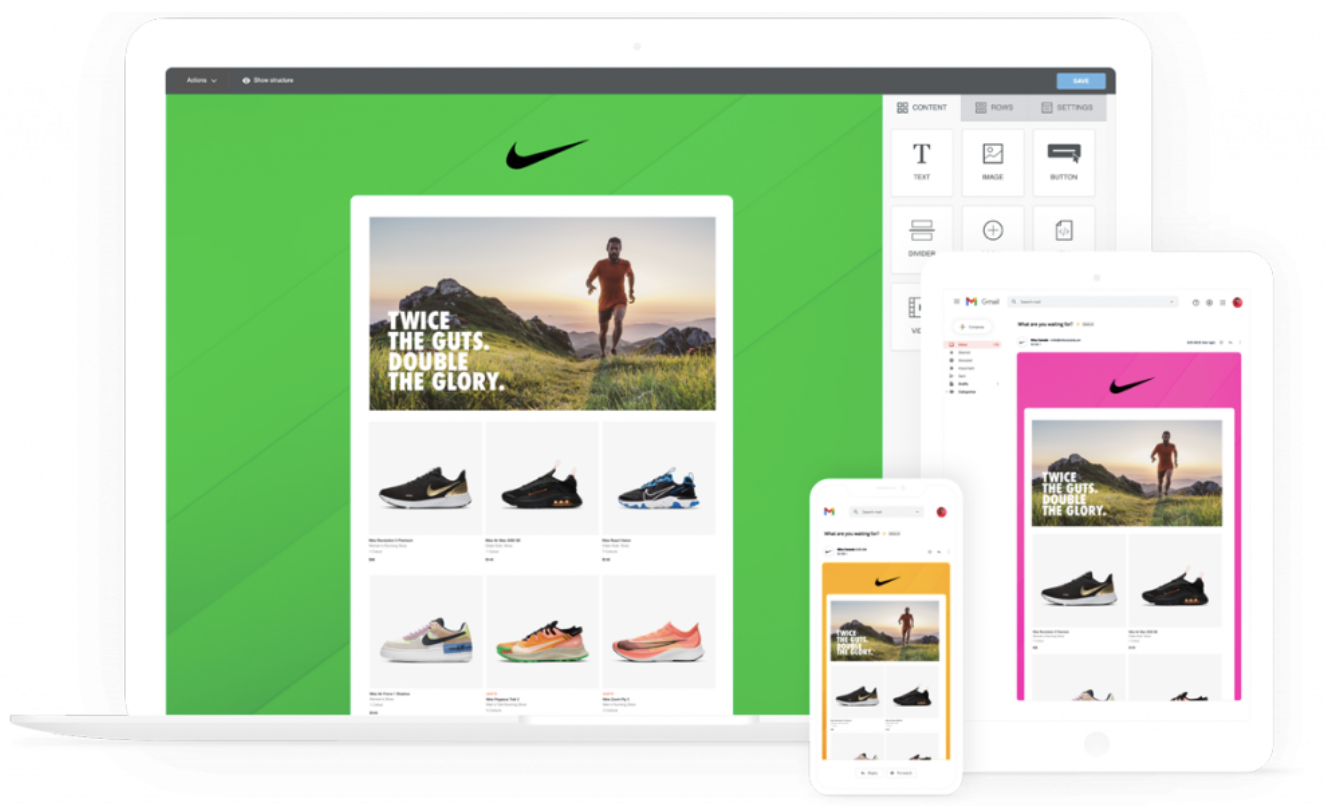
Task: Click the profile avatar on the phone
Action: click(x=941, y=512)
